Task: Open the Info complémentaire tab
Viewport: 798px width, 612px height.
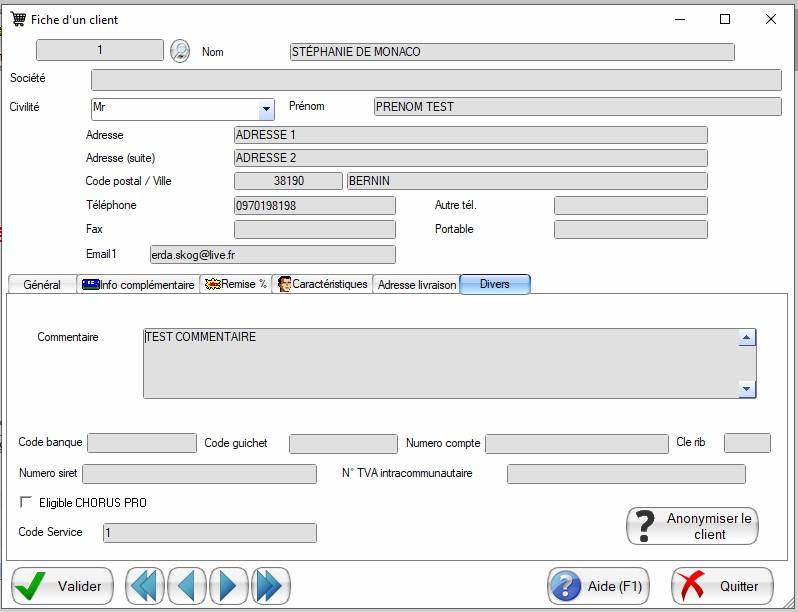Action: [x=138, y=285]
